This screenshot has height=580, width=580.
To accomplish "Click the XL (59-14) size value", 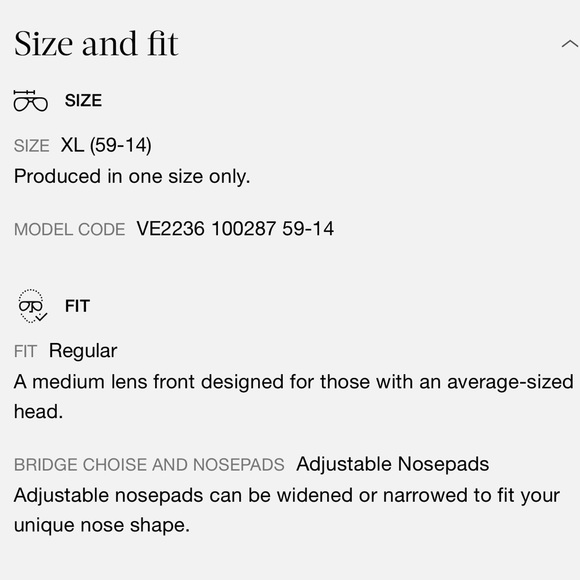I will click(106, 145).
